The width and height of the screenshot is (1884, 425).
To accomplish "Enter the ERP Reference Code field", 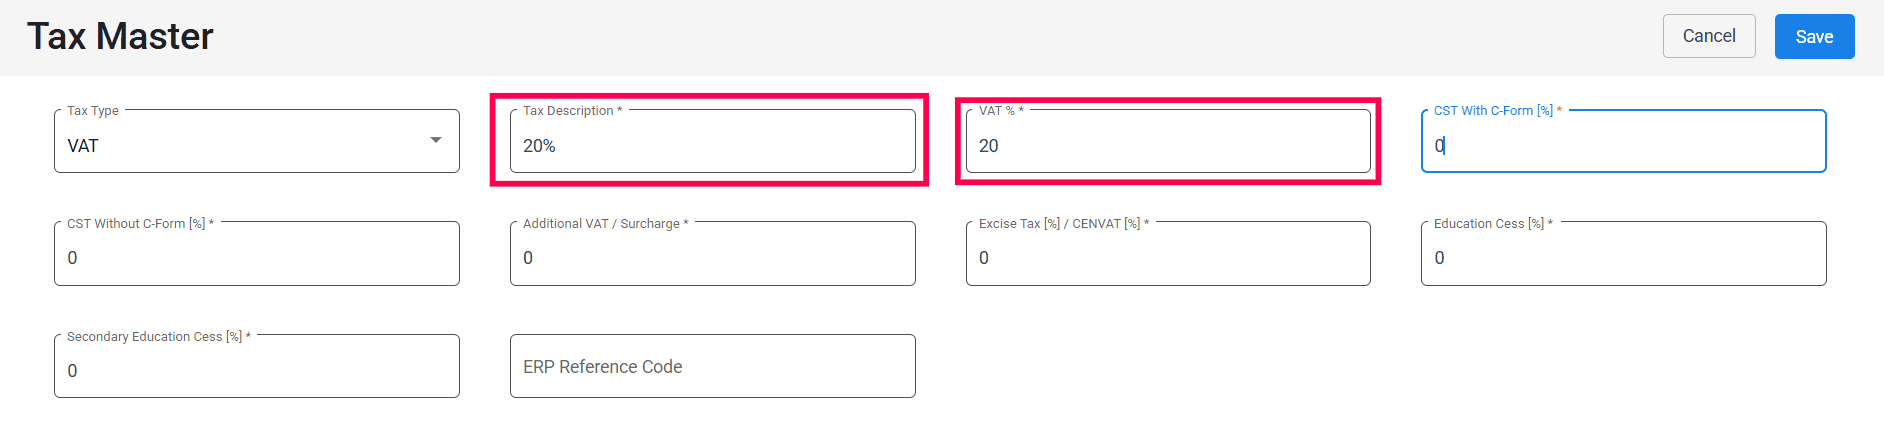I will tap(712, 367).
